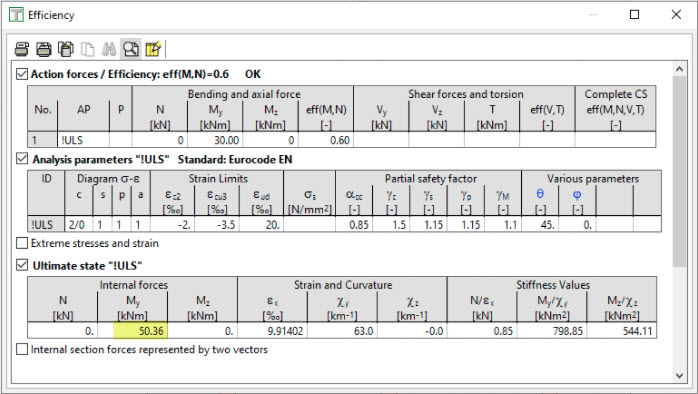
Task: Select the -3.5 strain limit cell
Action: [x=217, y=225]
